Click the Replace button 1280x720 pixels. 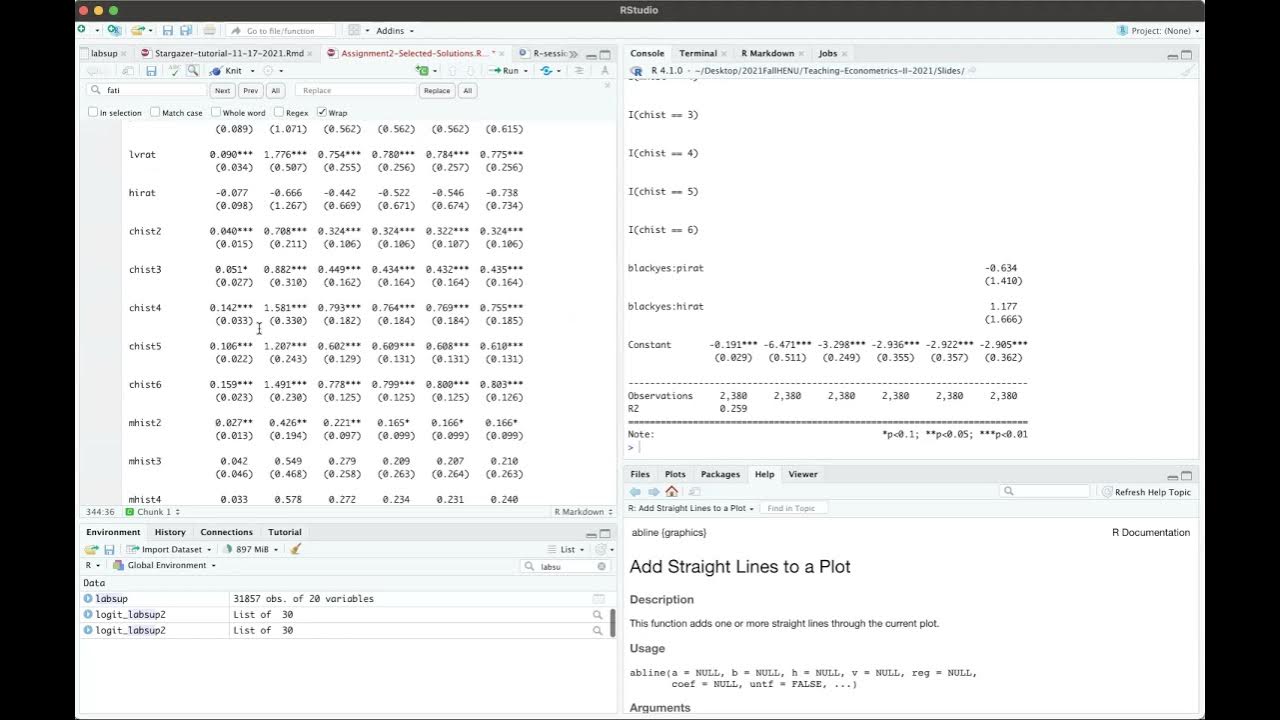[x=437, y=90]
